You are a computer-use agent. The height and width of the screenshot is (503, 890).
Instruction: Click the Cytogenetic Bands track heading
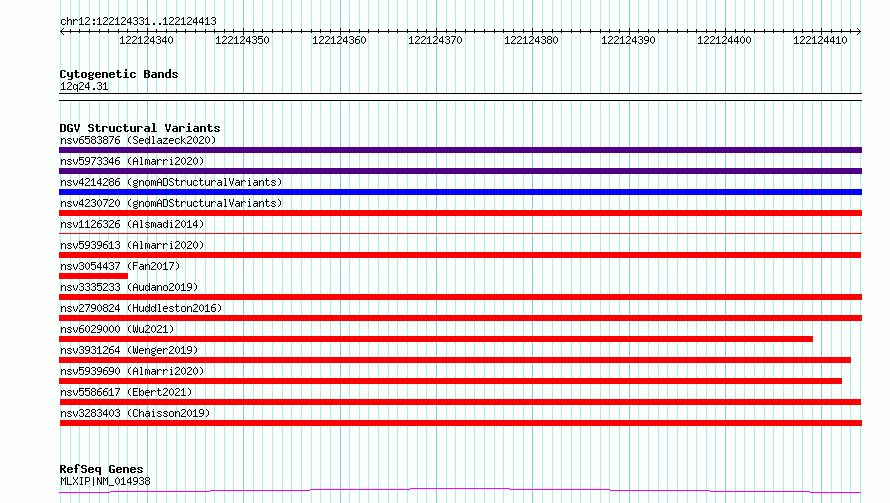[119, 74]
